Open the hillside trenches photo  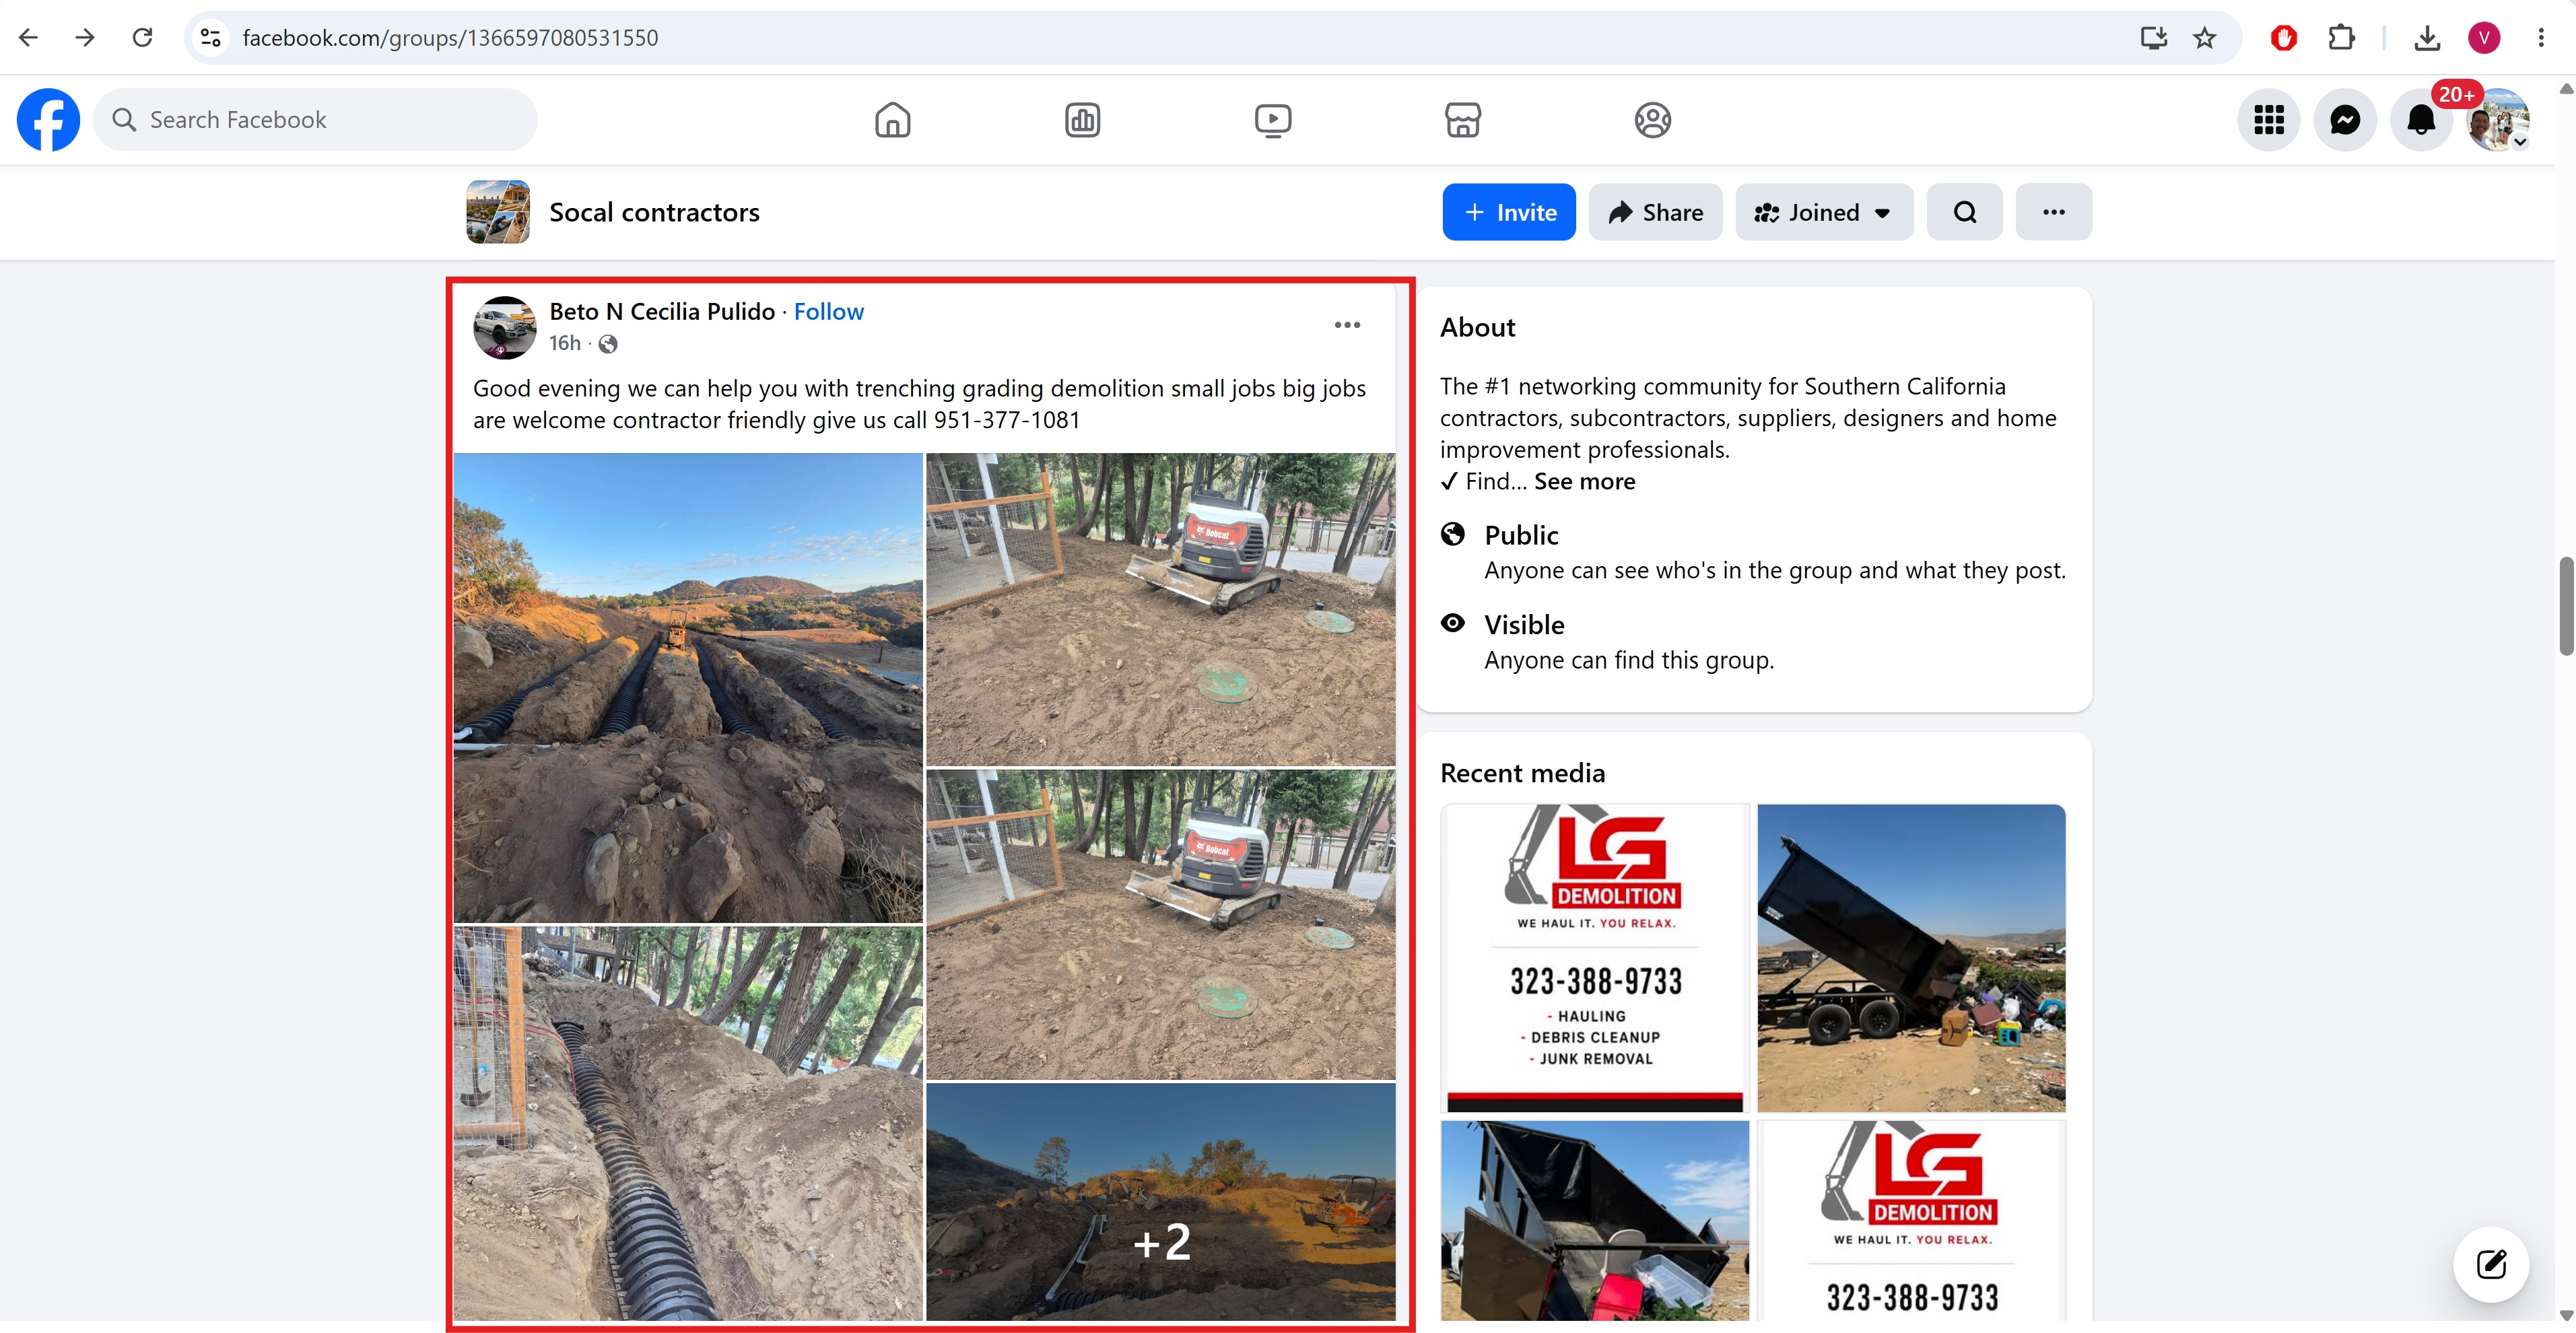(688, 688)
